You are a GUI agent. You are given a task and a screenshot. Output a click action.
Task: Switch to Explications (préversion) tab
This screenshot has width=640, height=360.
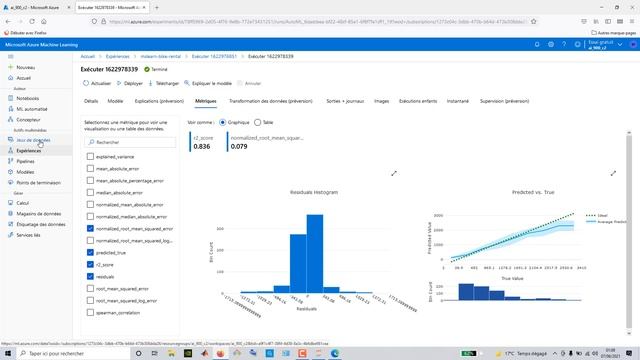pyautogui.click(x=159, y=101)
